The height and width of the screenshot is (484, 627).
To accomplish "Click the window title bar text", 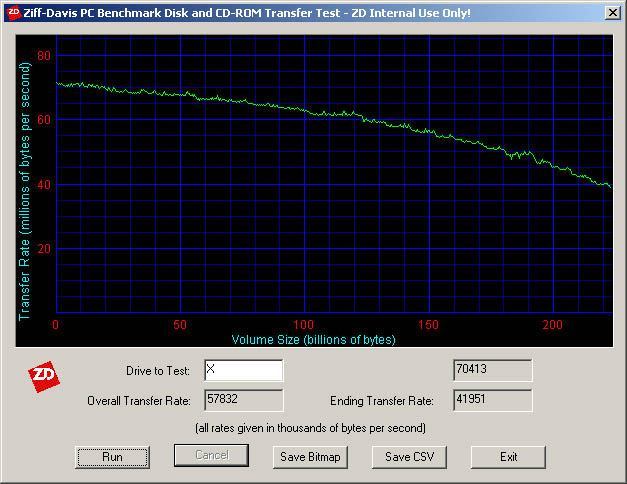I will 247,13.
